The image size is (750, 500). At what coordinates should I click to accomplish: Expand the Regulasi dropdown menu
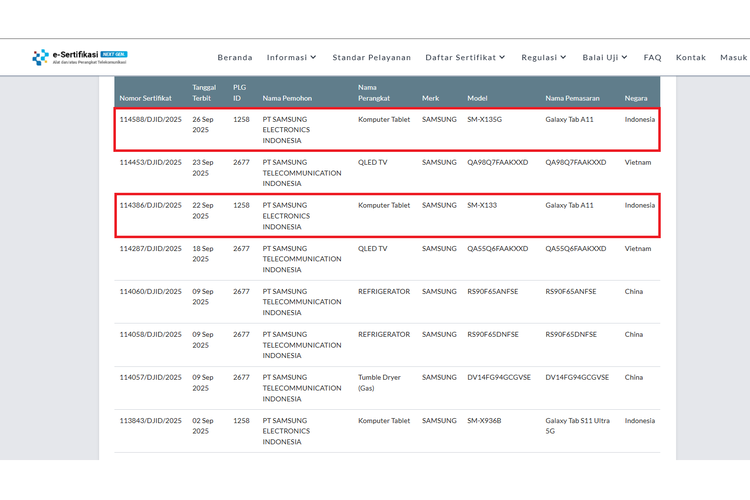coord(543,57)
